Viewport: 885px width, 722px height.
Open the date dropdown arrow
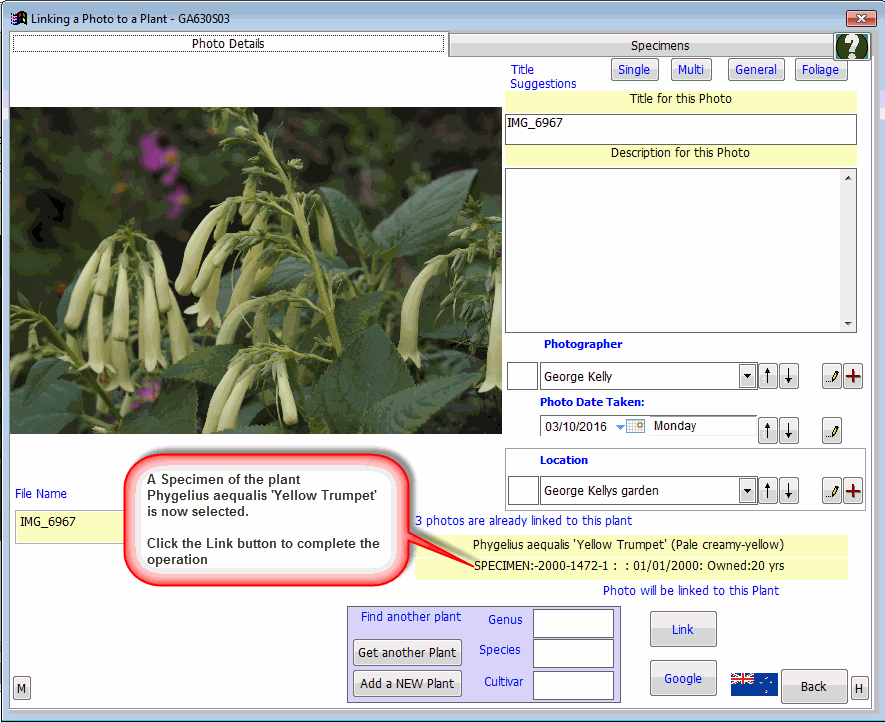(620, 427)
